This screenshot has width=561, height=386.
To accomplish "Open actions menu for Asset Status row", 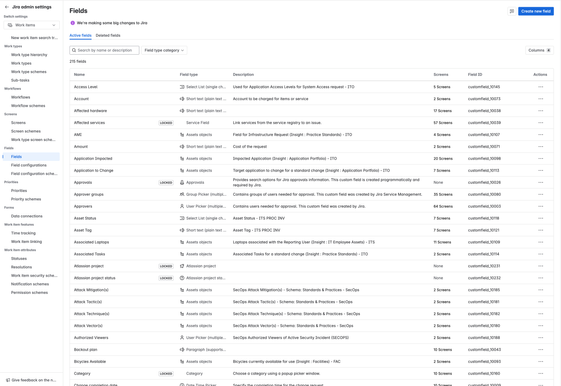I will coord(540,218).
